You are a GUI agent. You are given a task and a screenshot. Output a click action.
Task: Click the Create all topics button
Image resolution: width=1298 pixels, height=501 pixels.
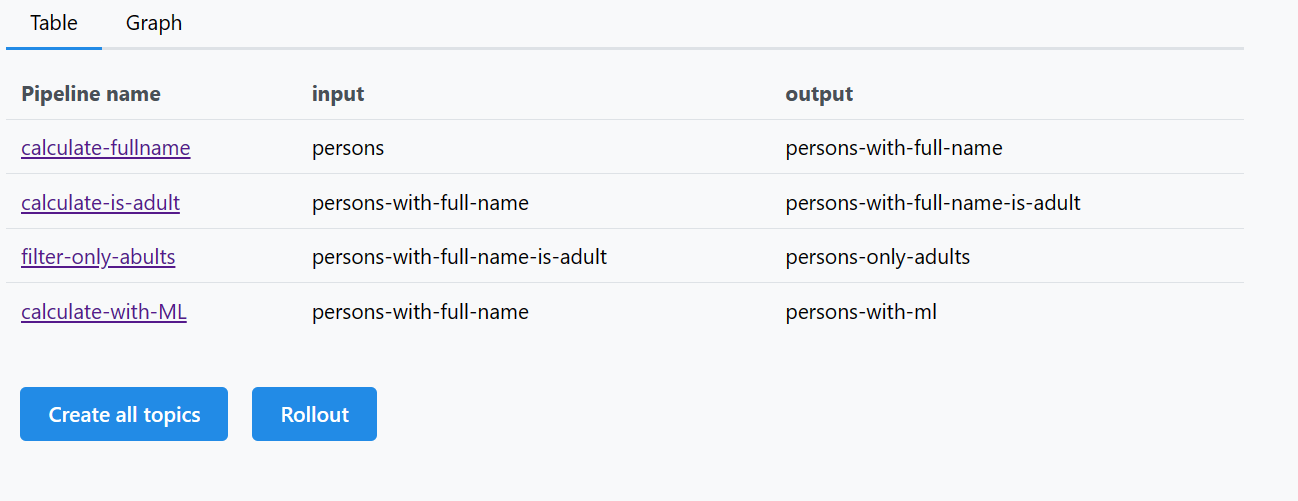coord(124,414)
